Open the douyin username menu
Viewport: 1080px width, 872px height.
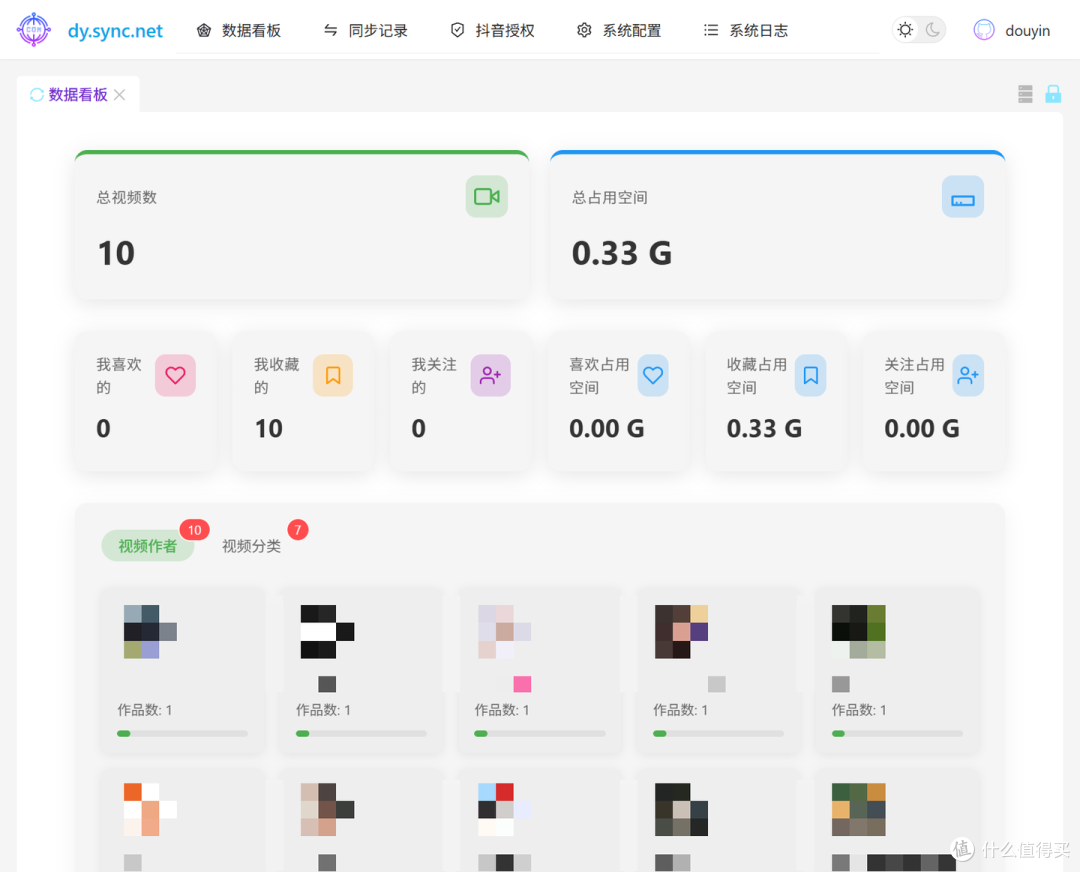tap(1028, 31)
